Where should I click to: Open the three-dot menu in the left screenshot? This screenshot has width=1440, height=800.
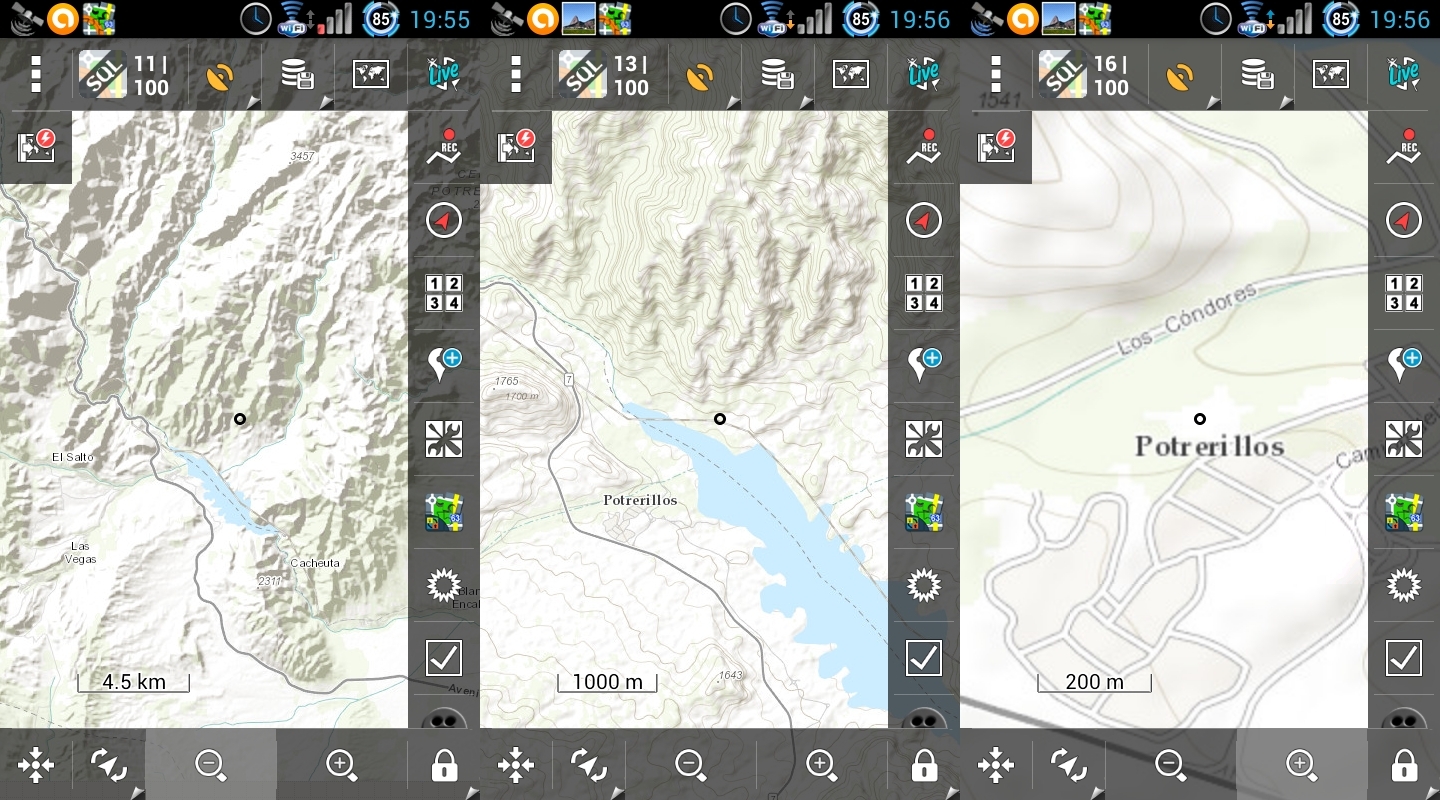pyautogui.click(x=36, y=75)
